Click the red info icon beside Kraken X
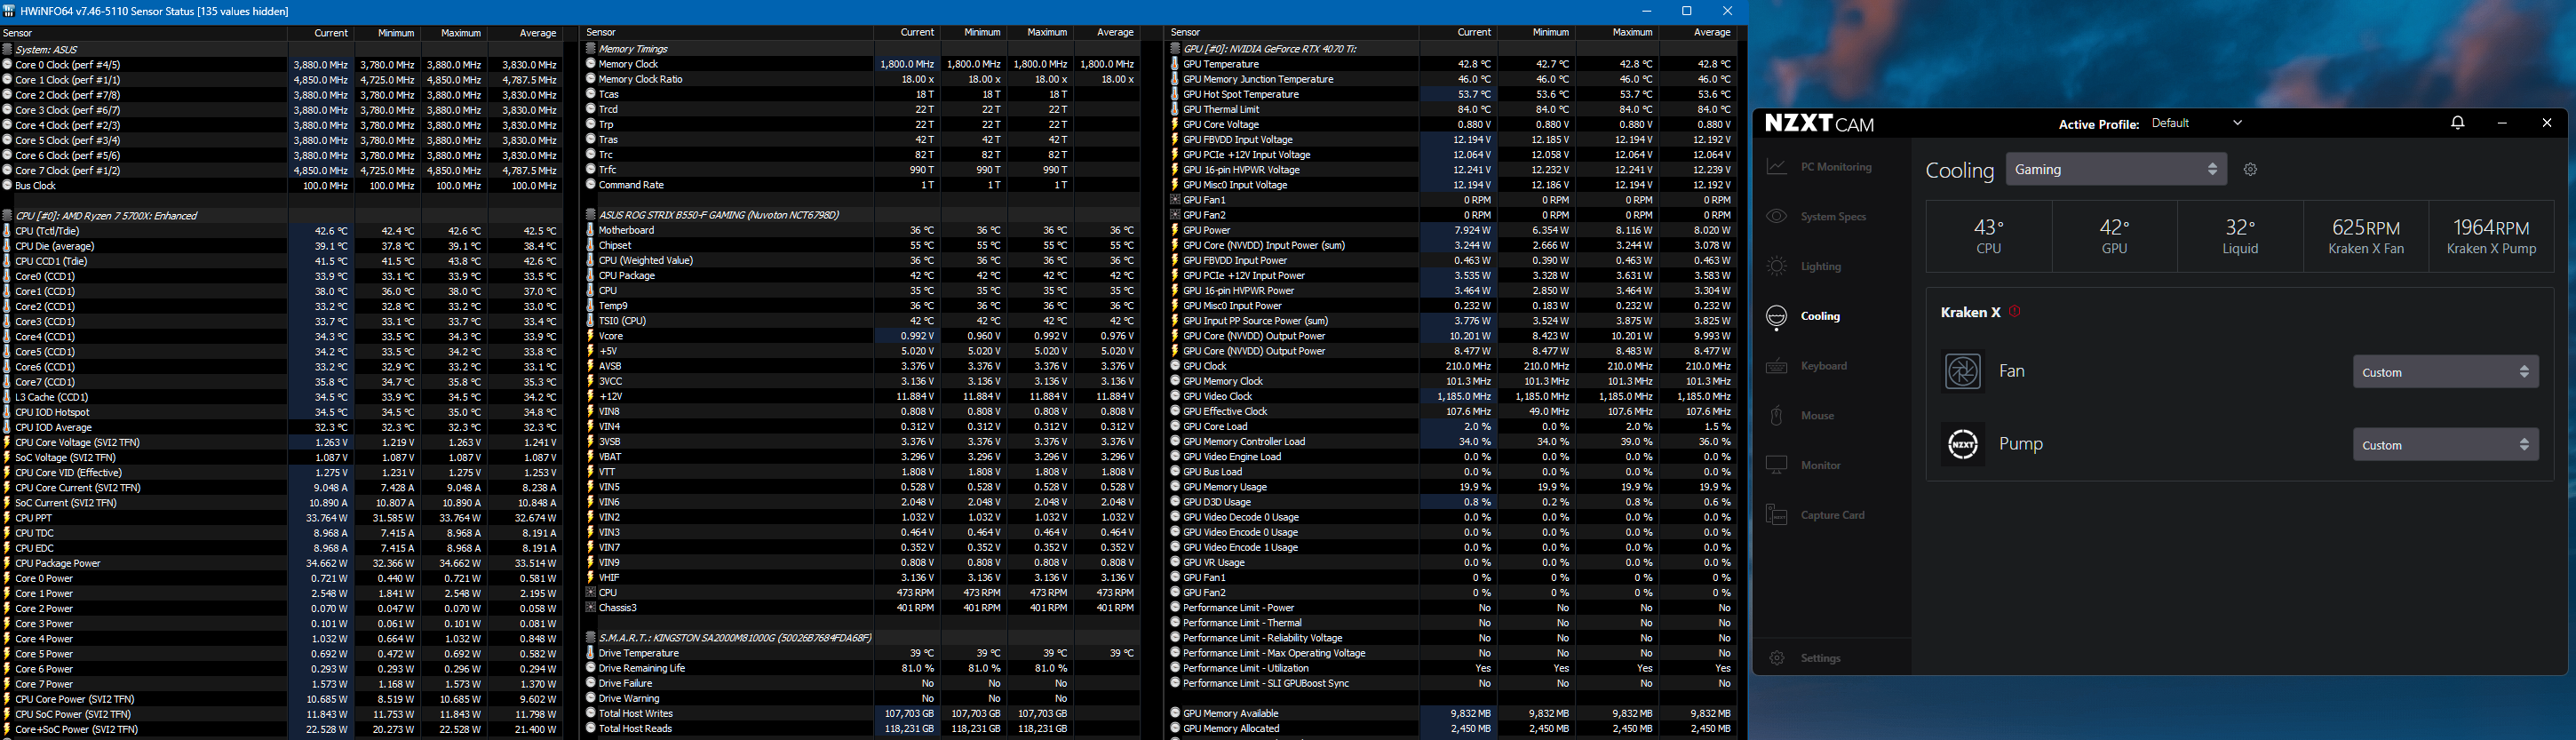Screen dimensions: 2576x740 [x=2015, y=312]
